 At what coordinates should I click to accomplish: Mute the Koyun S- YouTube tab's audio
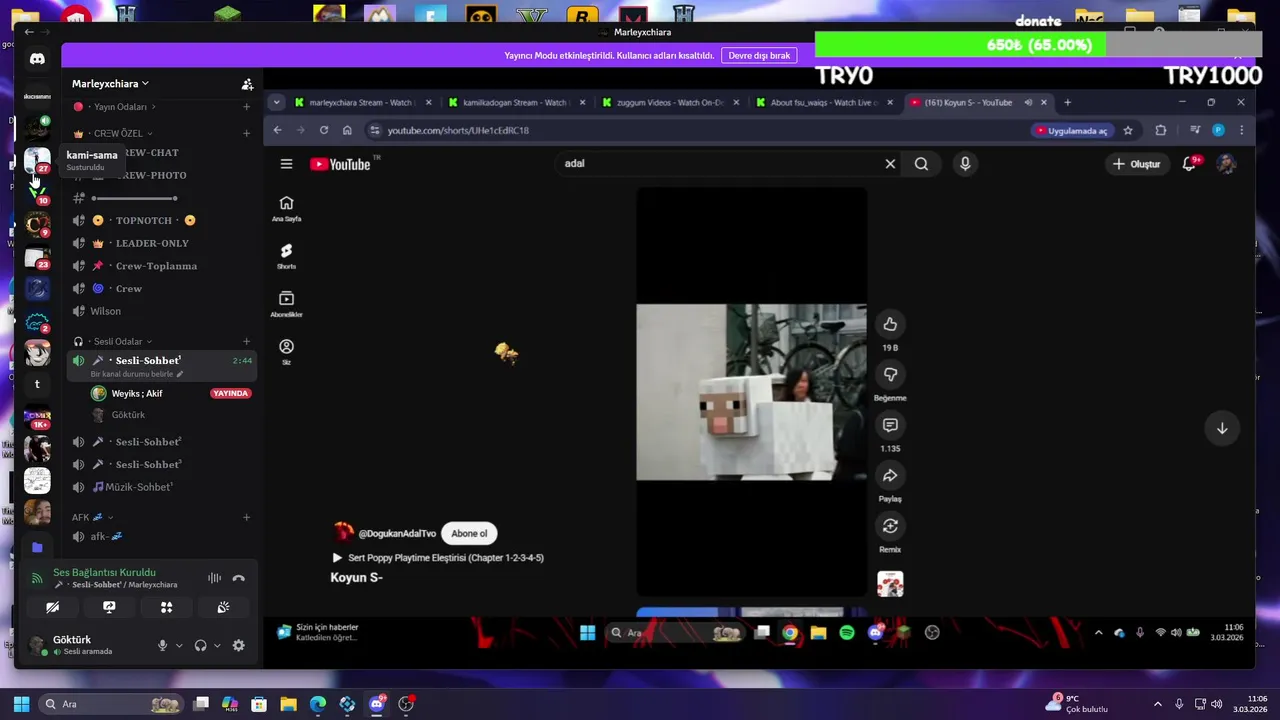[x=1028, y=102]
